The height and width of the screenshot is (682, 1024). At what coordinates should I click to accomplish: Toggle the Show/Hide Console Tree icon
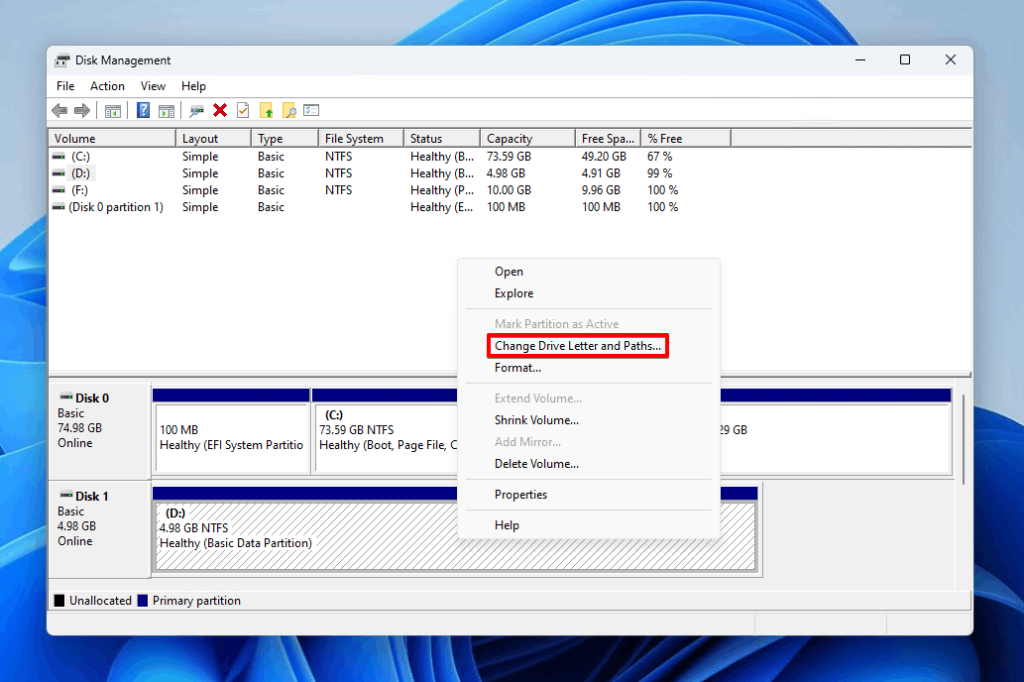pyautogui.click(x=112, y=111)
